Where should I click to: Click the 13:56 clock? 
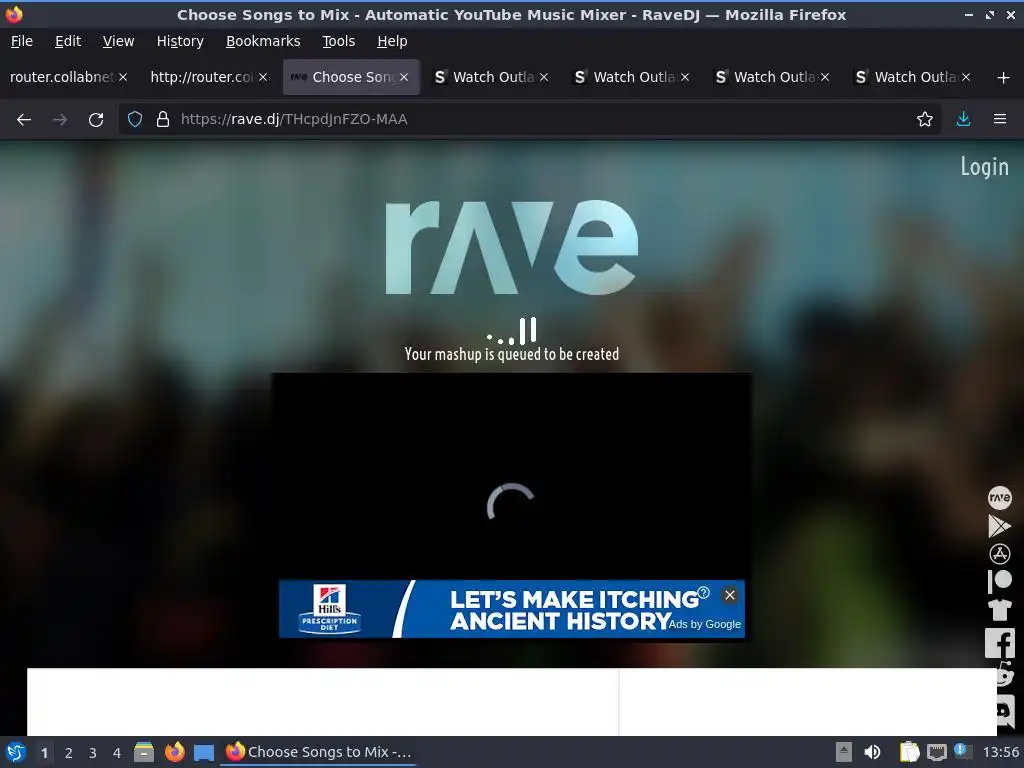click(1000, 753)
